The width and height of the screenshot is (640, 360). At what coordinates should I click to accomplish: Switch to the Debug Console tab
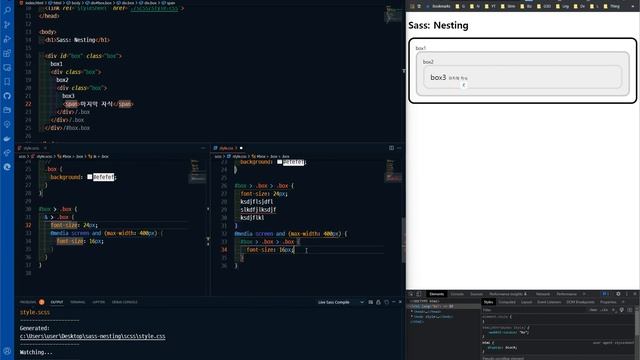point(124,302)
